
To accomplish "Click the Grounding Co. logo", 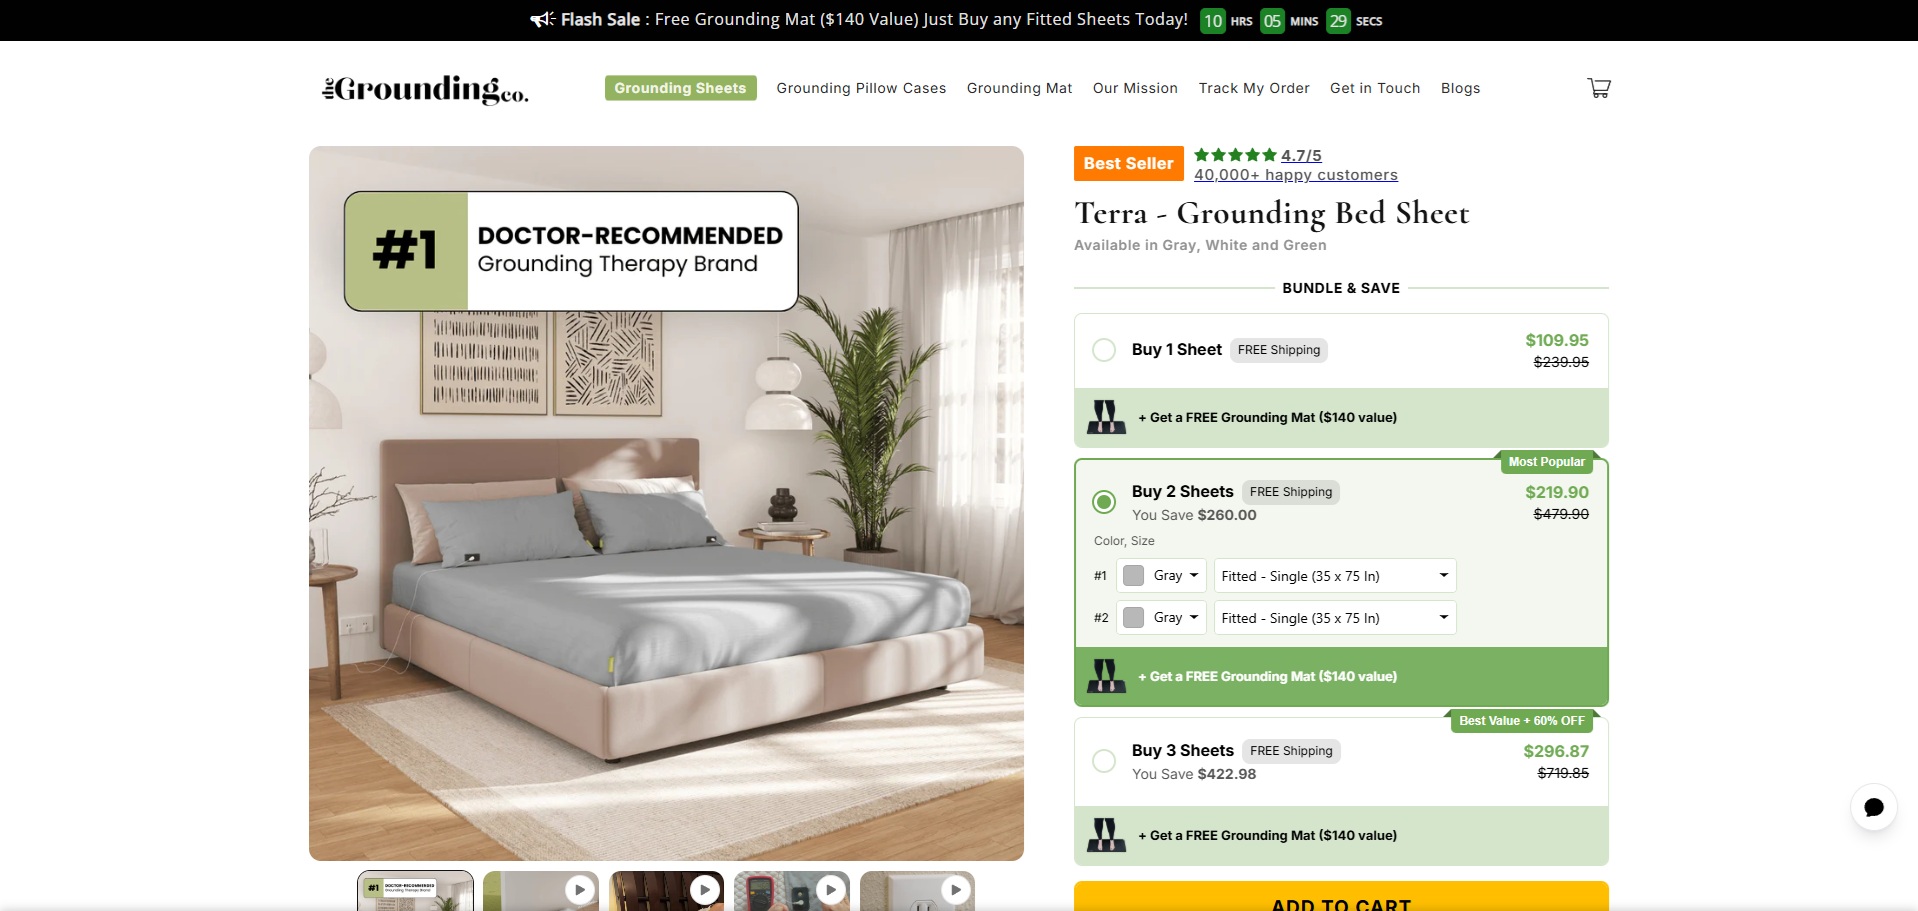I will click(425, 89).
